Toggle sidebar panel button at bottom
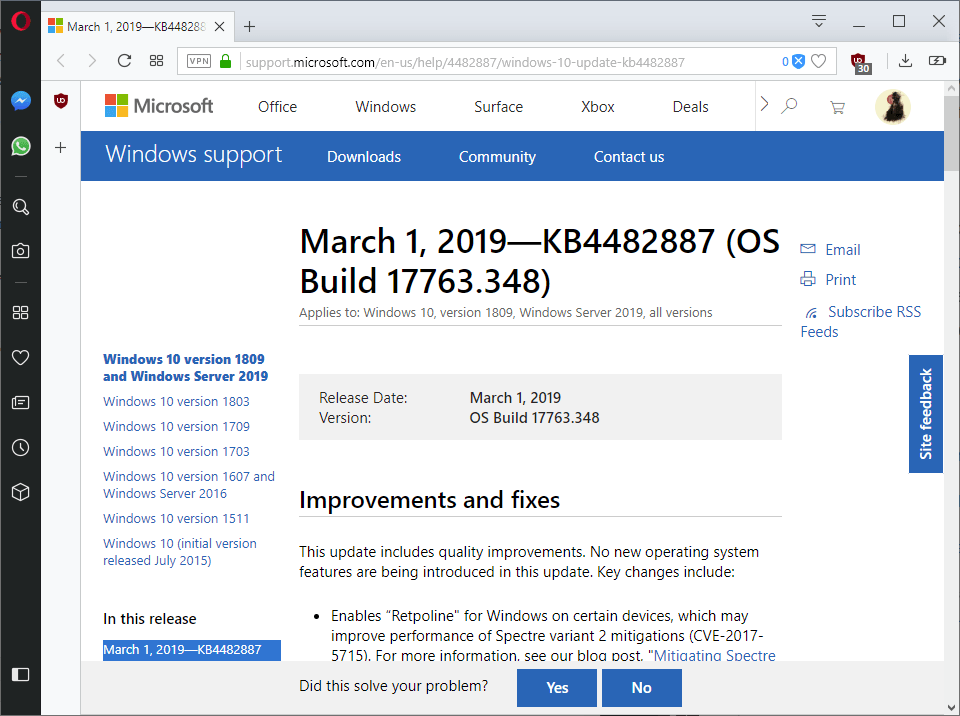 point(20,674)
